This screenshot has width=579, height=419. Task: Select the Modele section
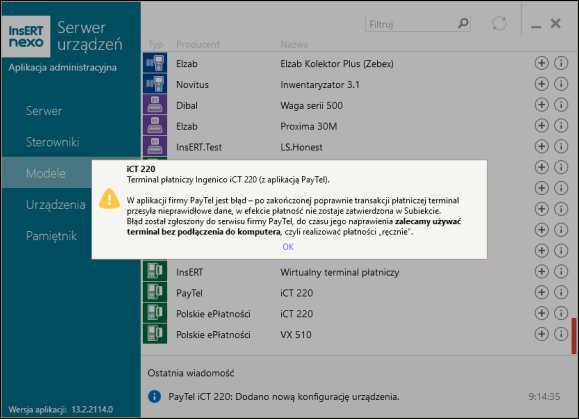(46, 173)
